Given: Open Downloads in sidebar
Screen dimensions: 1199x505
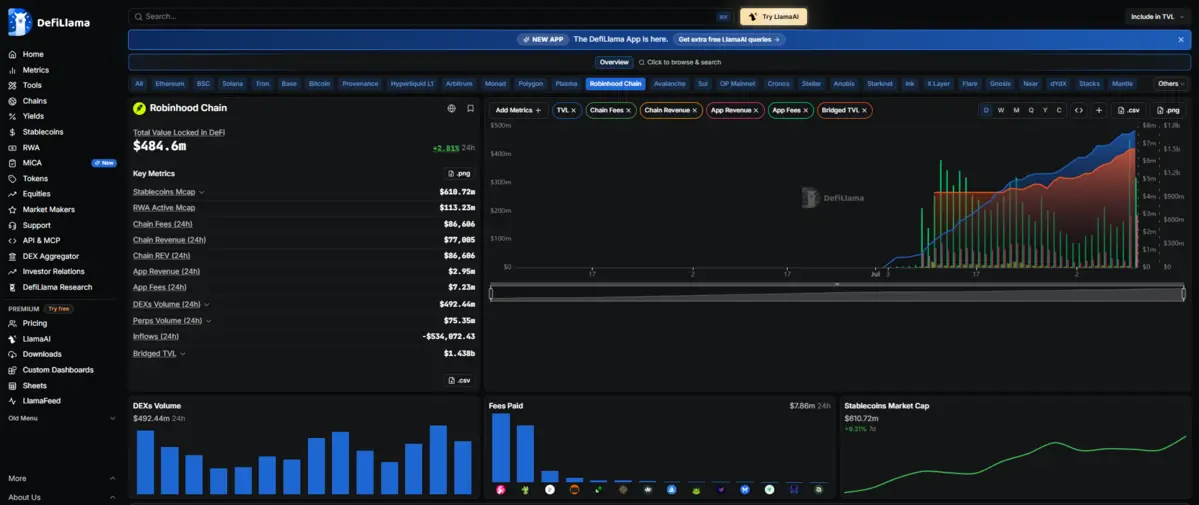Looking at the screenshot, I should point(35,354).
